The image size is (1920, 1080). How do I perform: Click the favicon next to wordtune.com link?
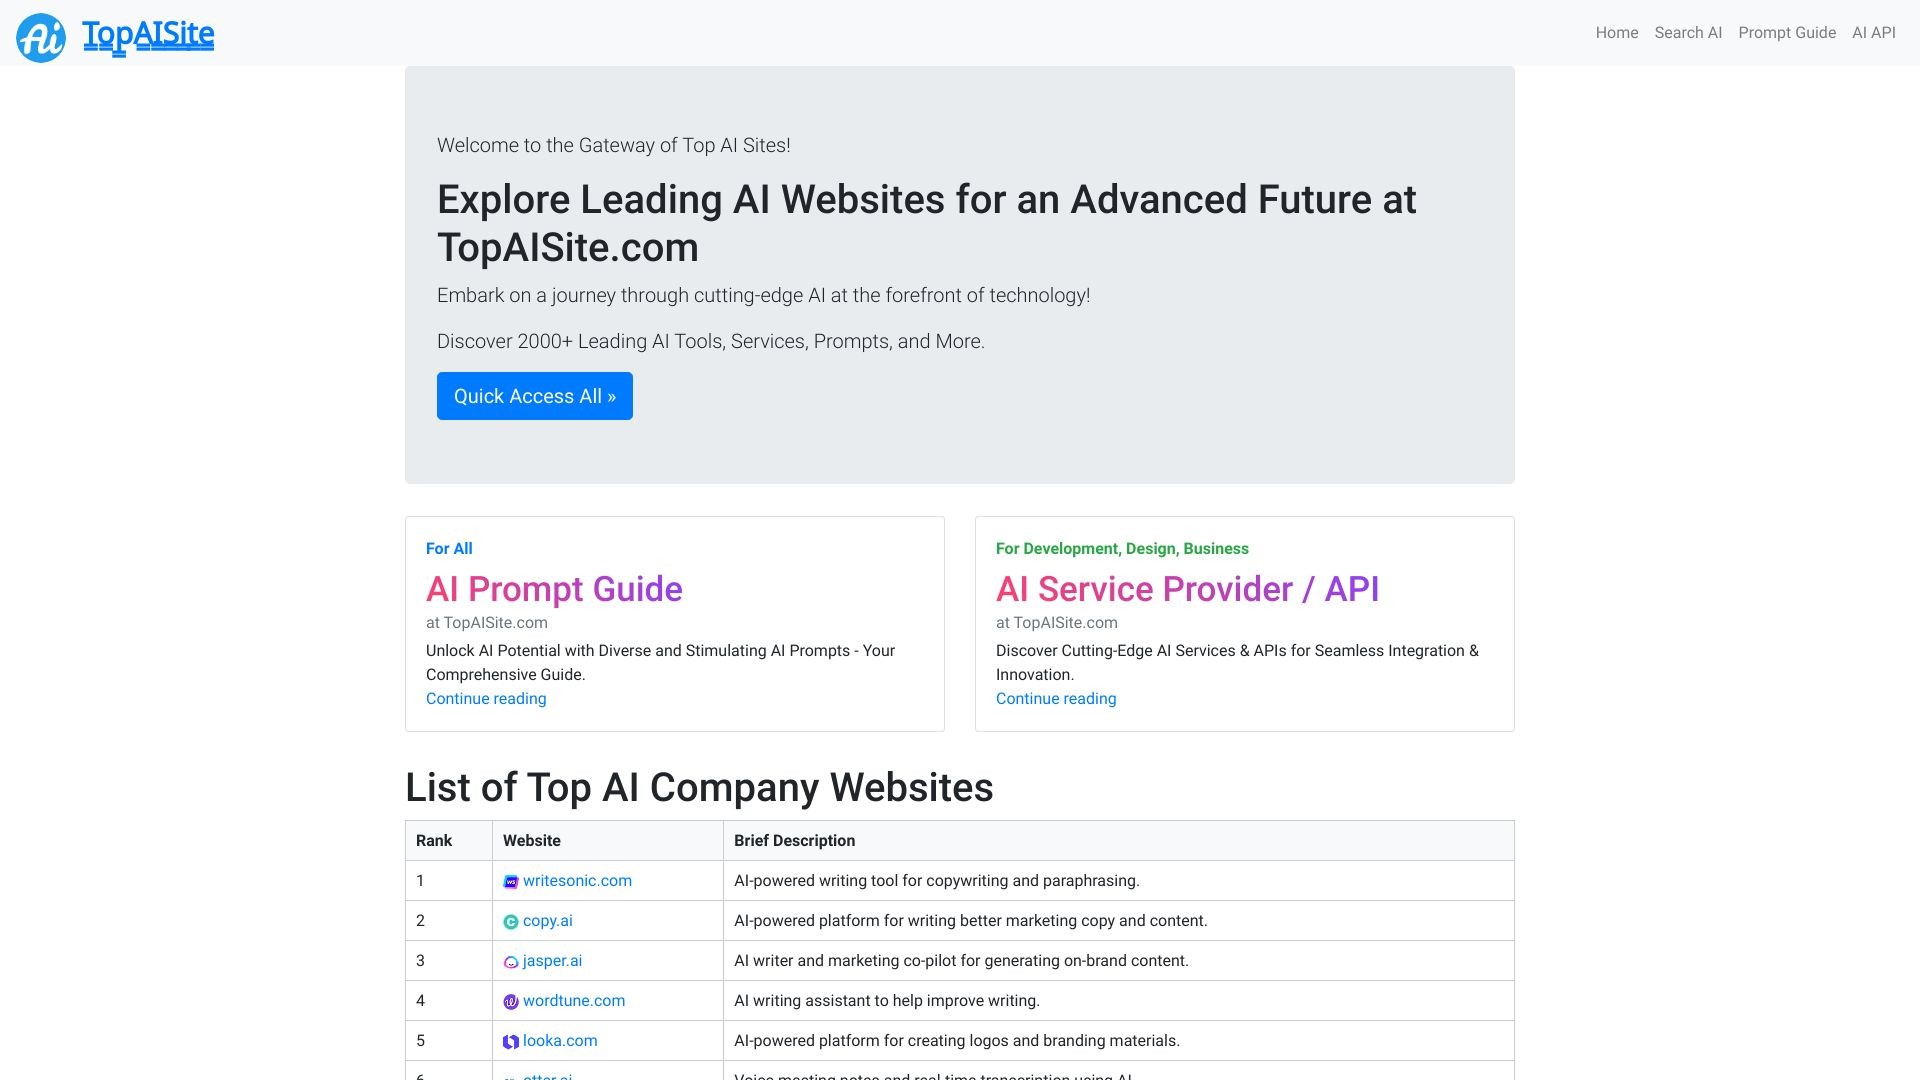click(x=511, y=1001)
